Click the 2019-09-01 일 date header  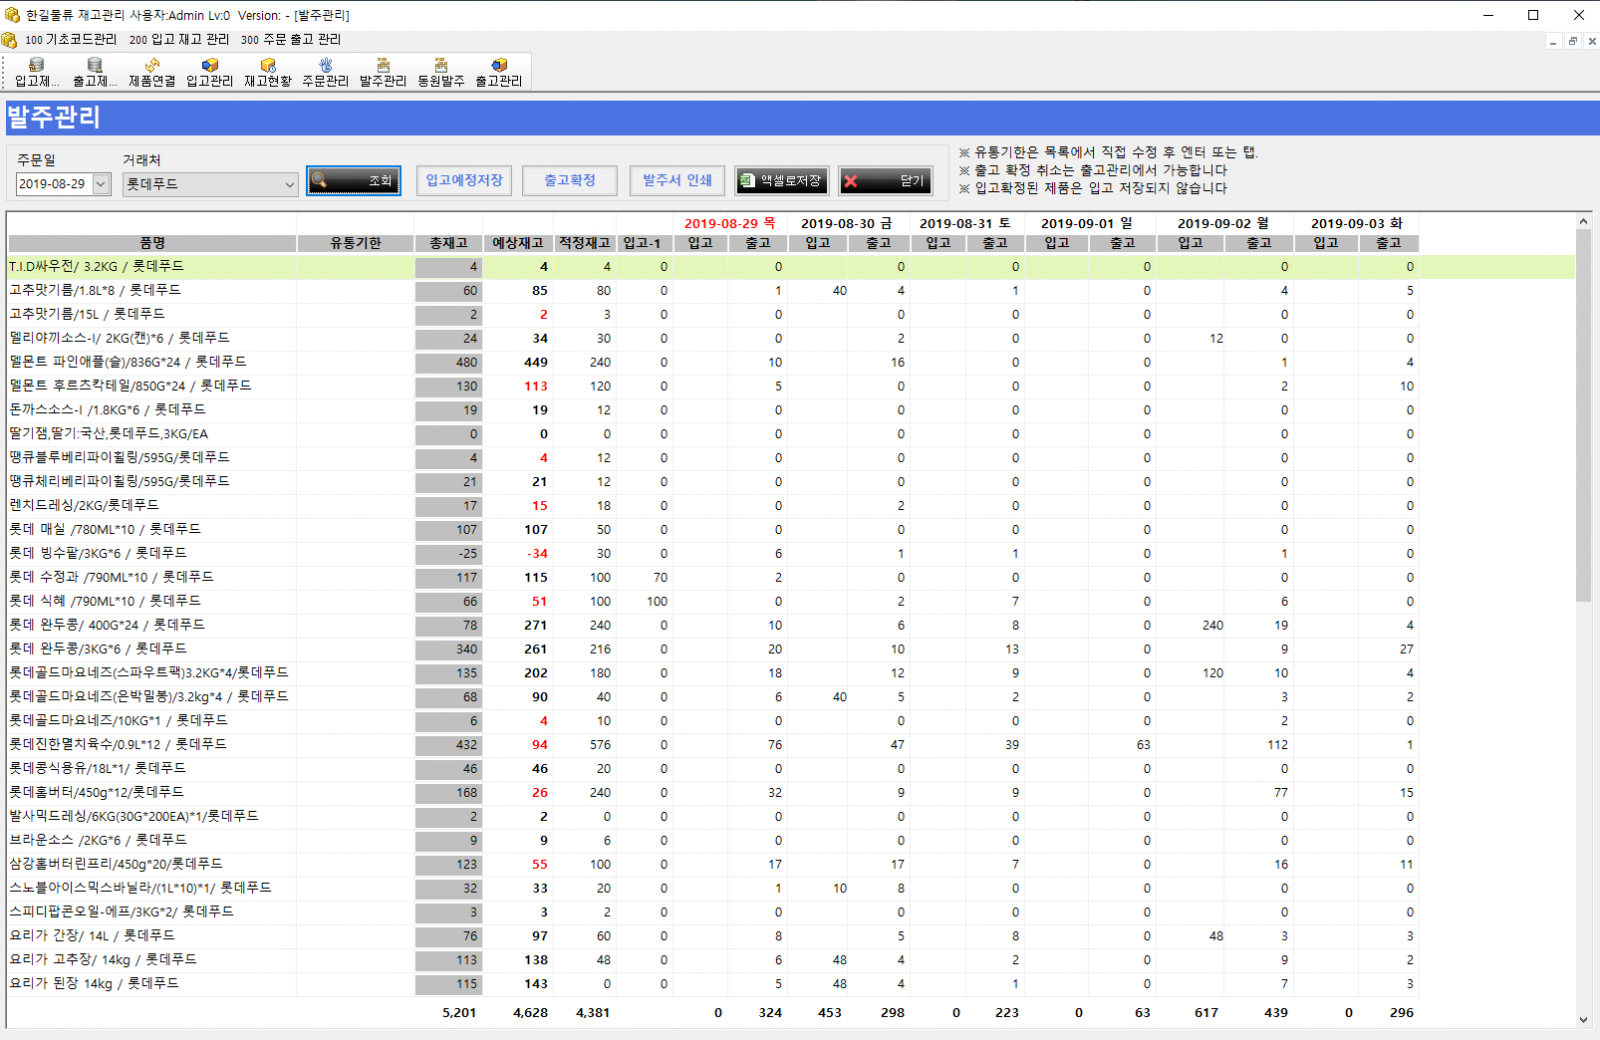coord(1087,223)
